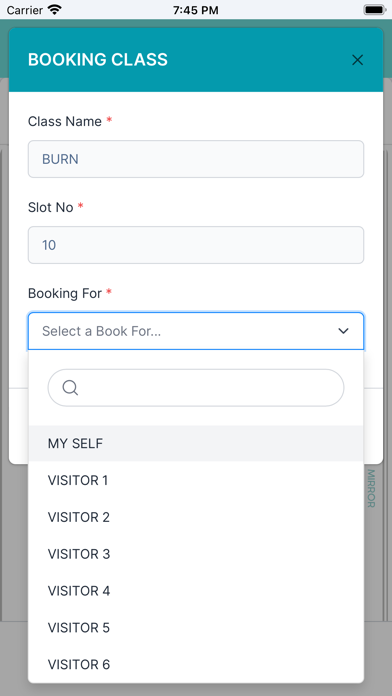The image size is (392, 696).
Task: Click the magnifier icon in dropdown search
Action: (x=70, y=388)
